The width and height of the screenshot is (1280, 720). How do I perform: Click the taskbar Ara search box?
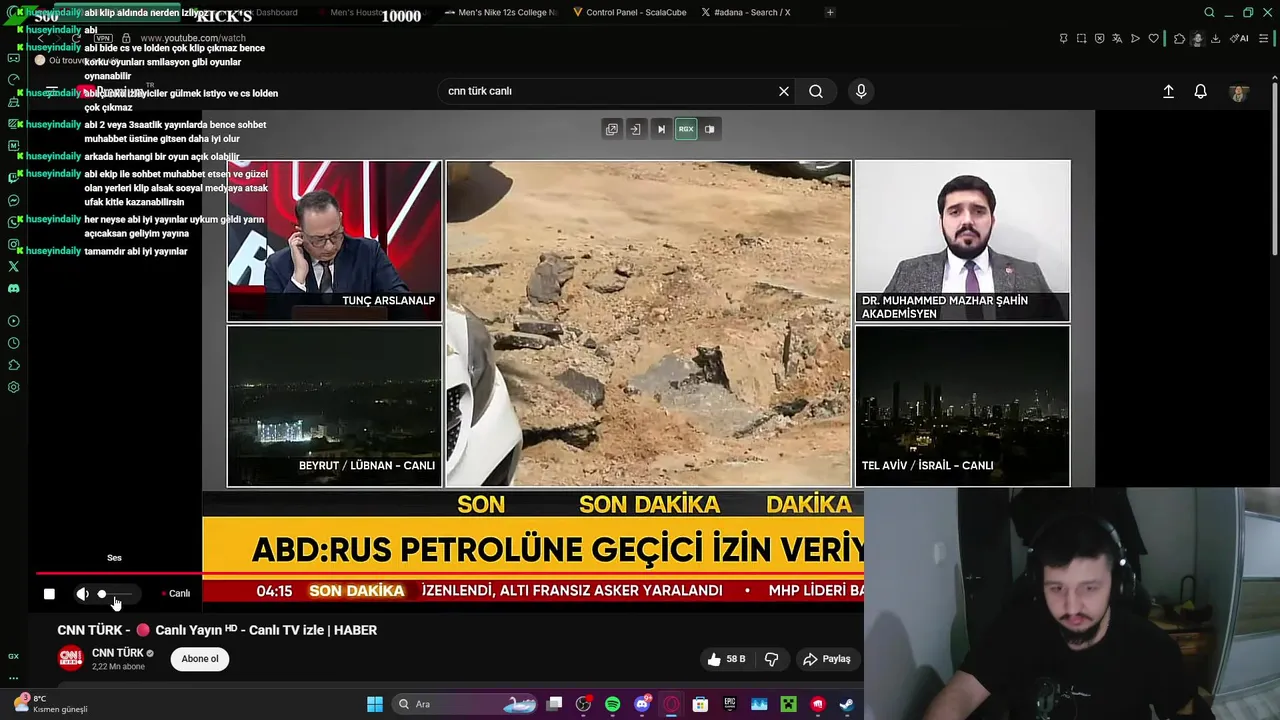pyautogui.click(x=466, y=704)
